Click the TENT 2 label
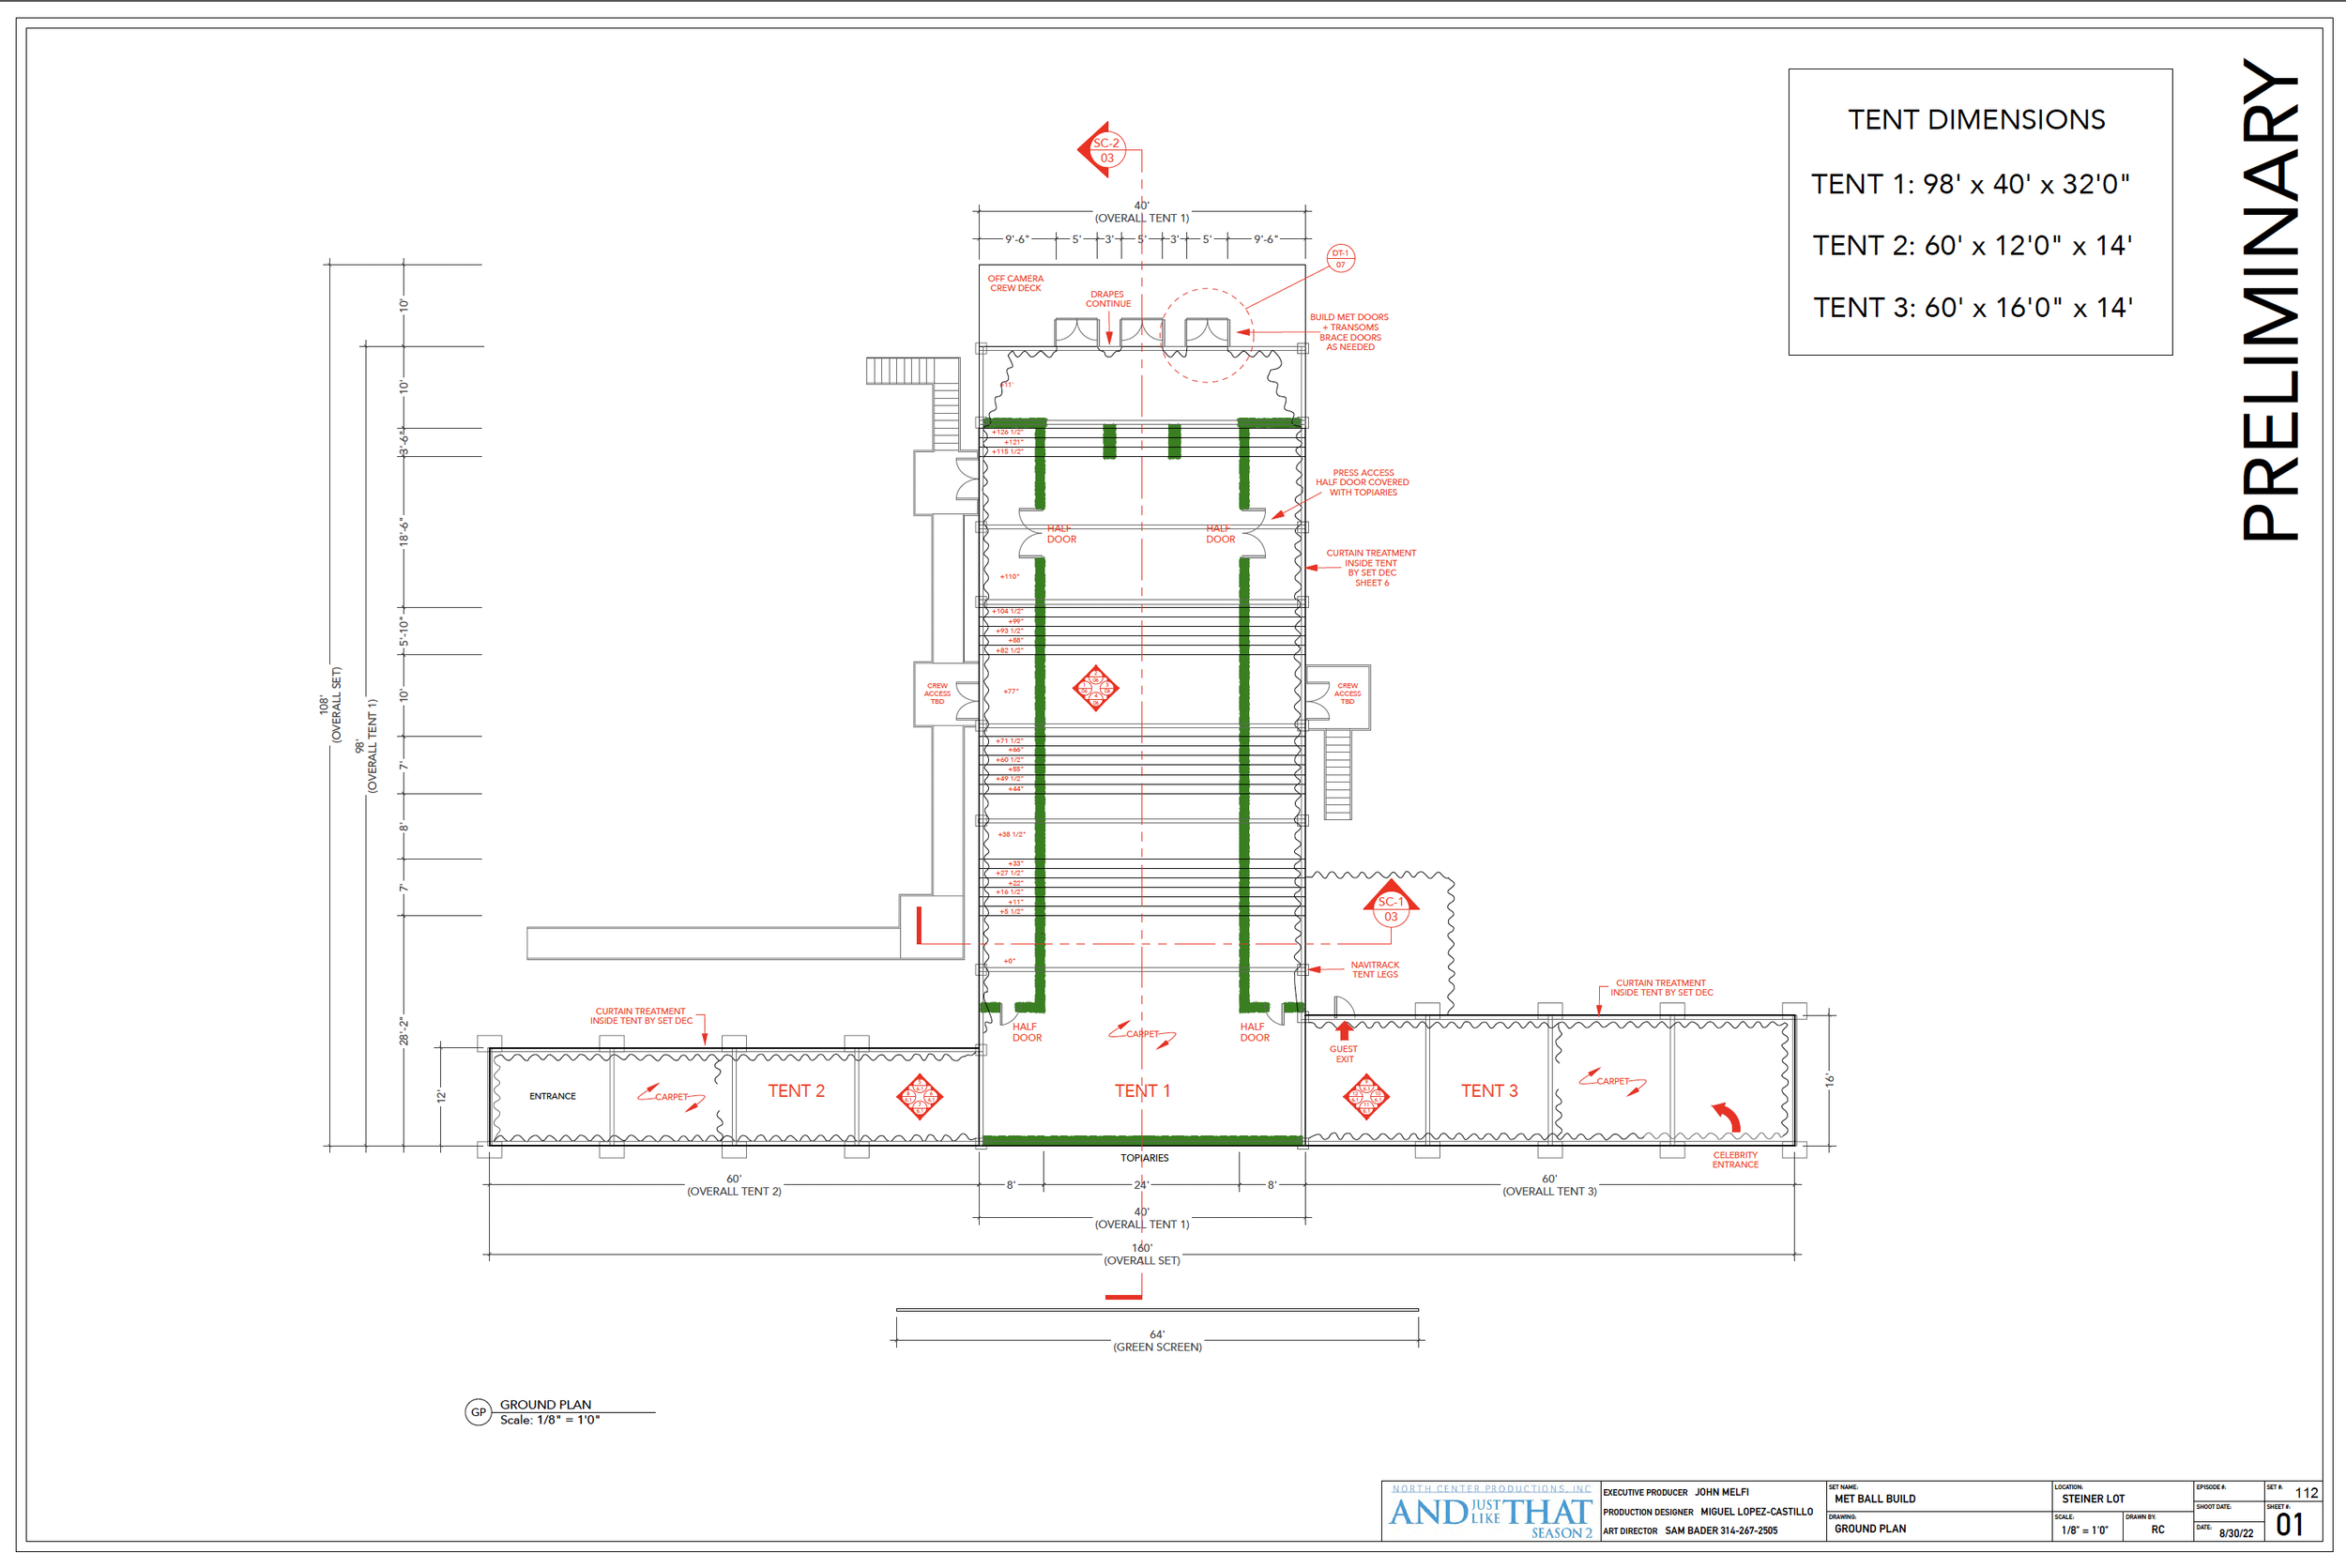2346x1568 pixels. click(x=796, y=1091)
